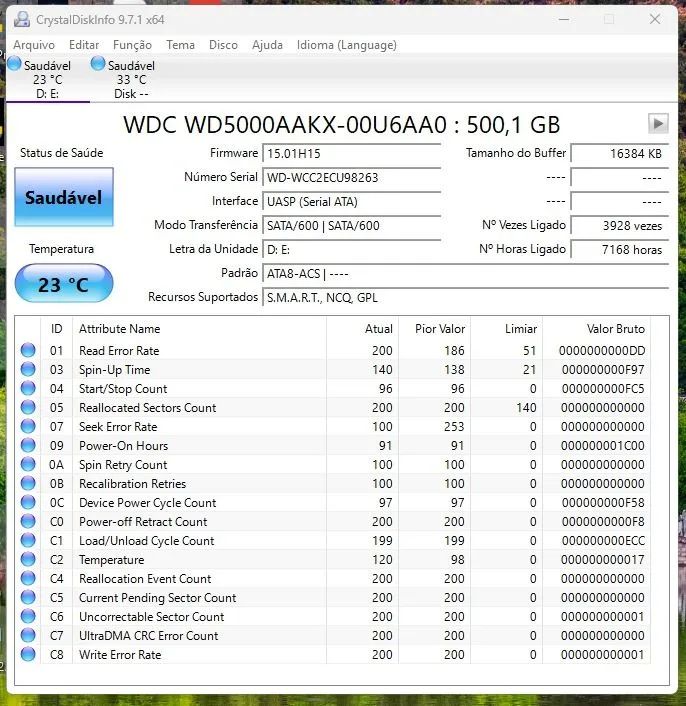Click the Letra da Unidade field D: E:
Viewport: 686px width, 706px height.
352,249
